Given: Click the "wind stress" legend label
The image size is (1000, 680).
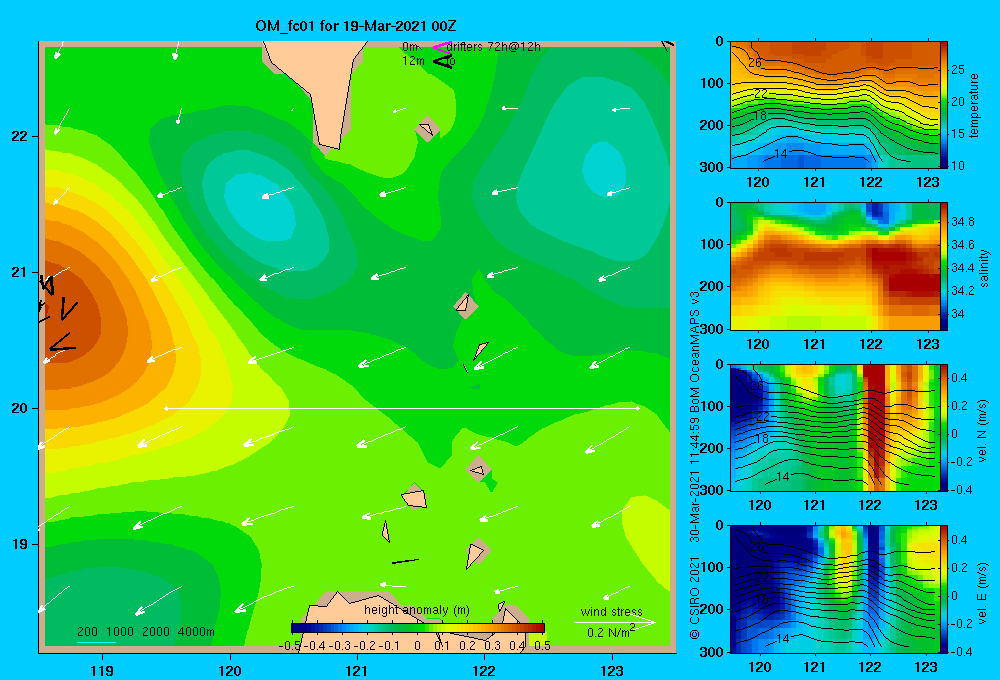Looking at the screenshot, I should coord(611,611).
